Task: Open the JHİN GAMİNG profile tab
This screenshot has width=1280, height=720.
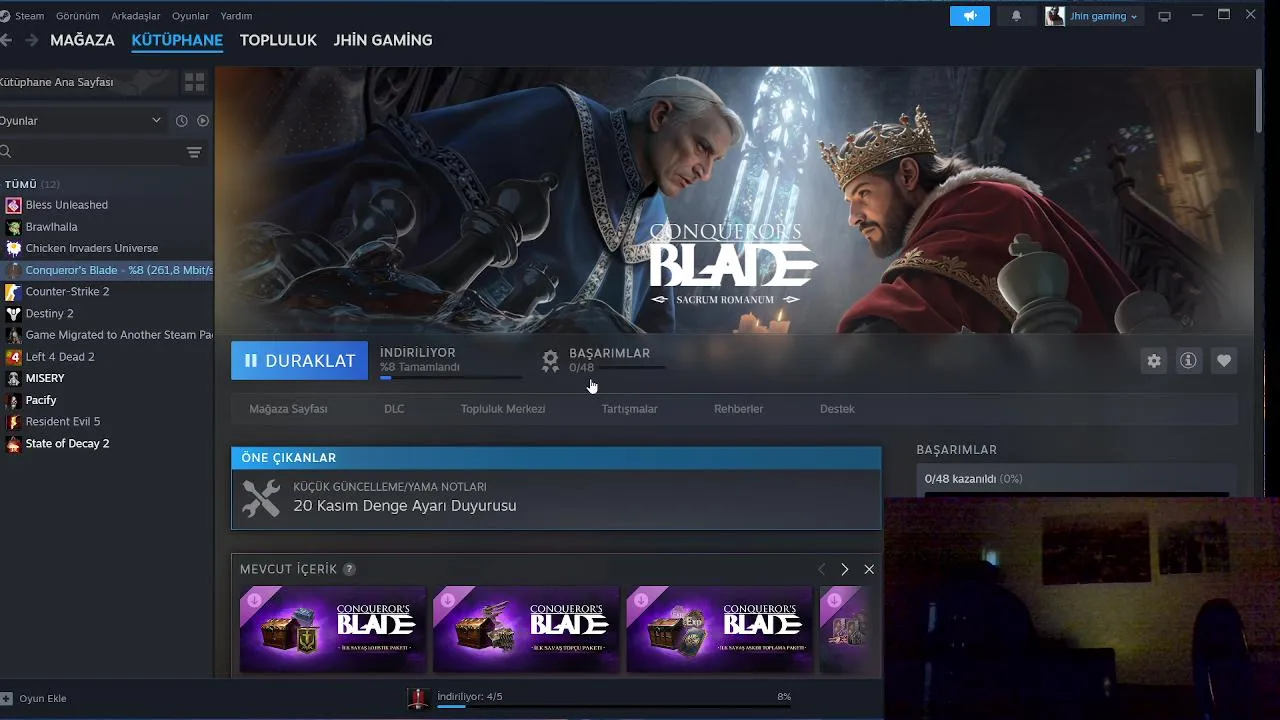Action: click(x=383, y=40)
